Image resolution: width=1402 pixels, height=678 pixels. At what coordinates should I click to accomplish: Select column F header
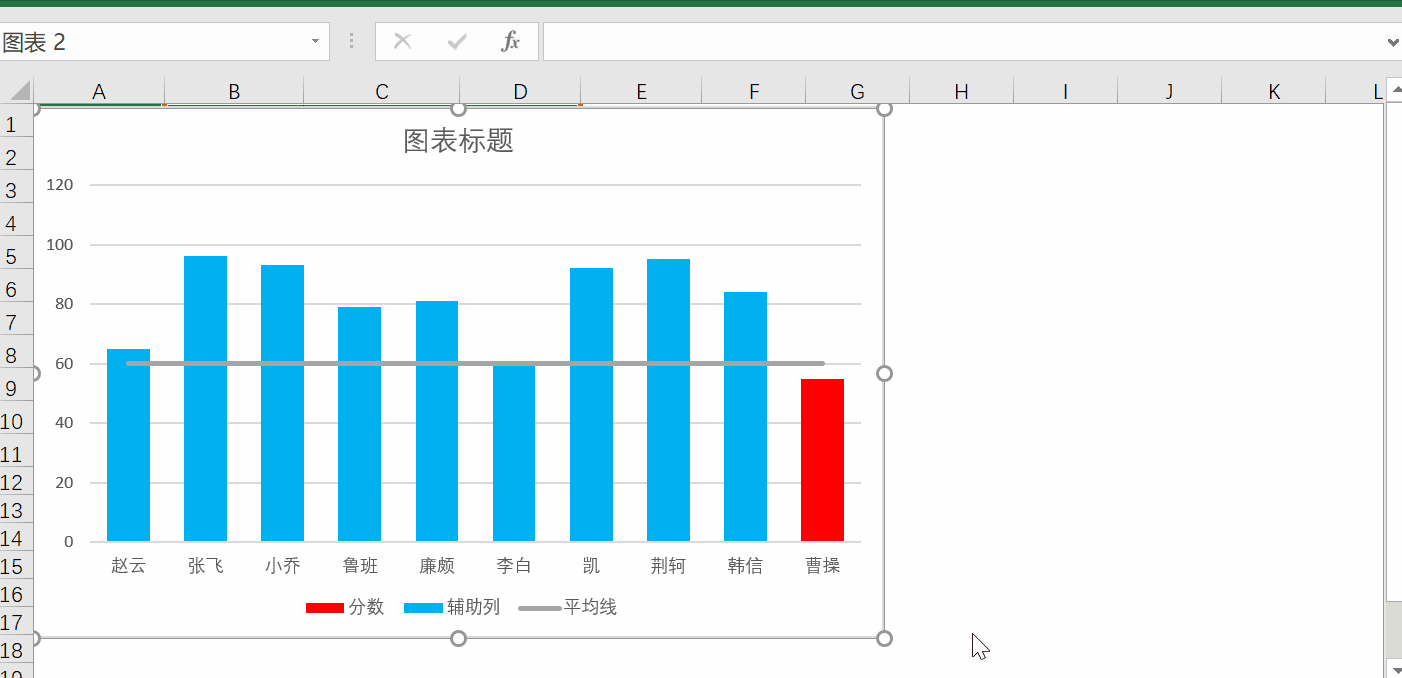pyautogui.click(x=754, y=92)
